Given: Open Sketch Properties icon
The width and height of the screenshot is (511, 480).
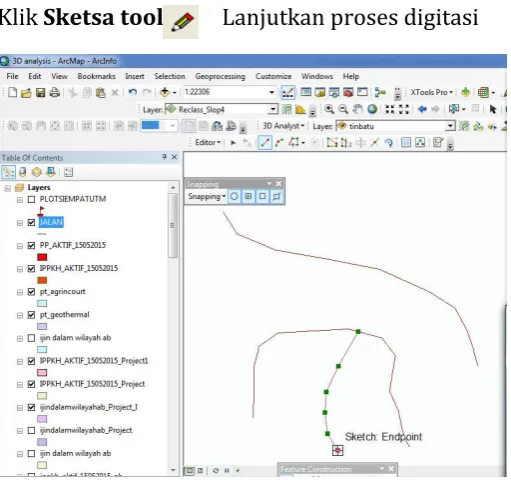Looking at the screenshot, I should (420, 143).
